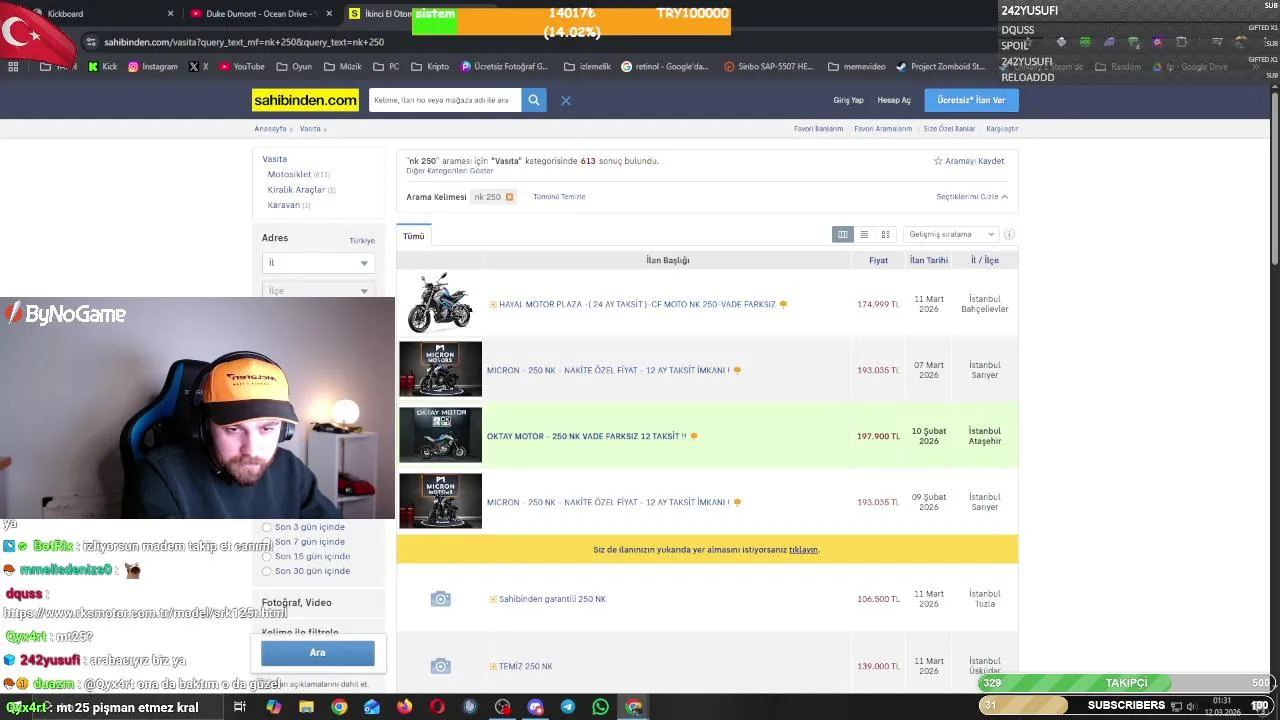Open the X bookmark
Screen dimensions: 1280x720
point(199,67)
